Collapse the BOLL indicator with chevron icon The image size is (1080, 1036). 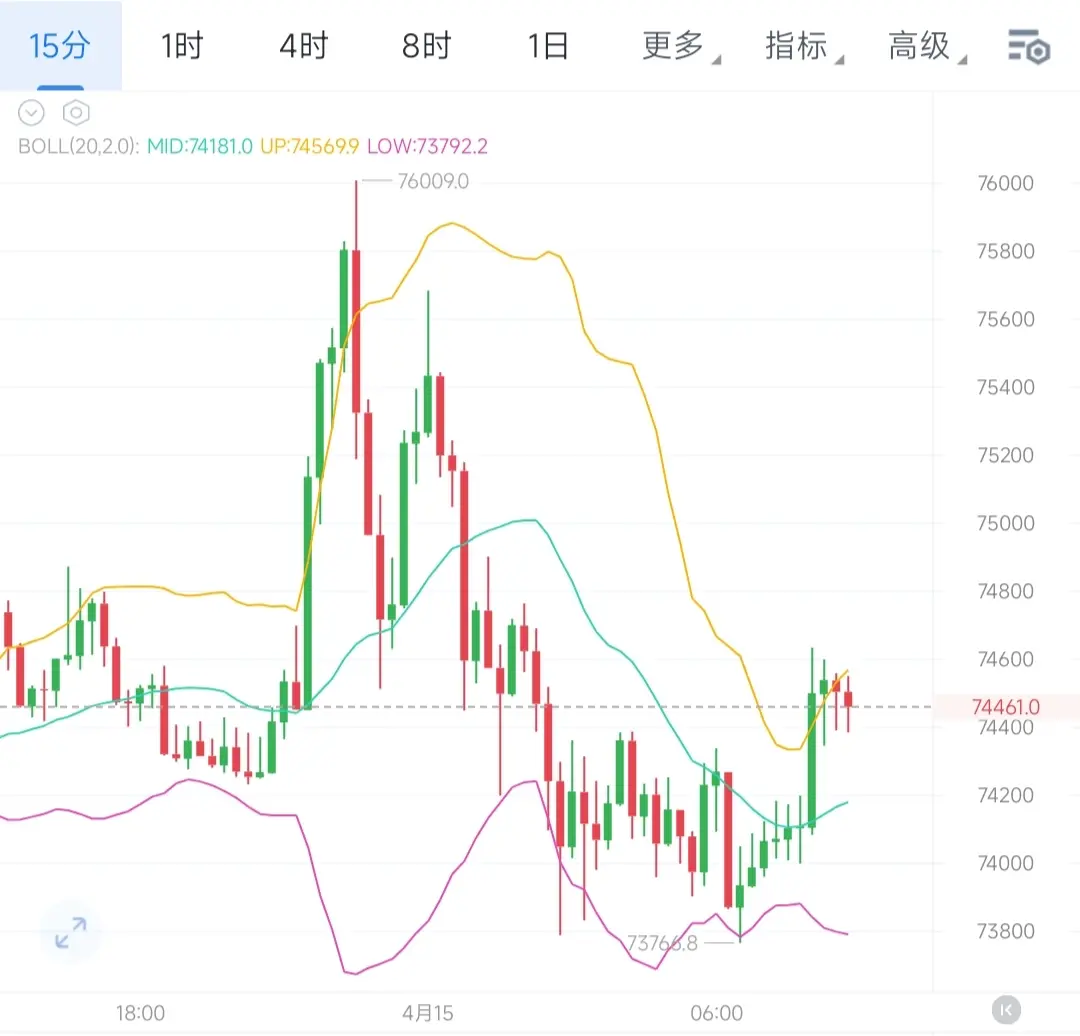(31, 112)
